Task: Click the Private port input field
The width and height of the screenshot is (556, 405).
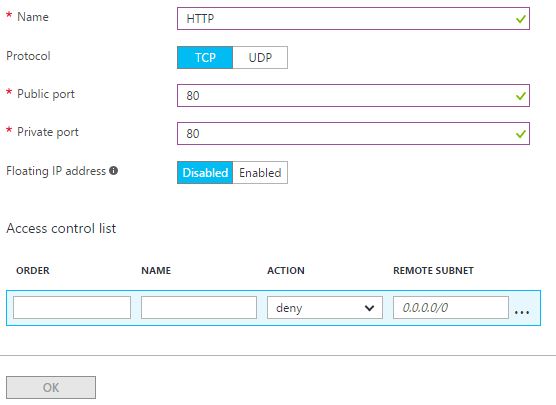Action: tap(353, 134)
